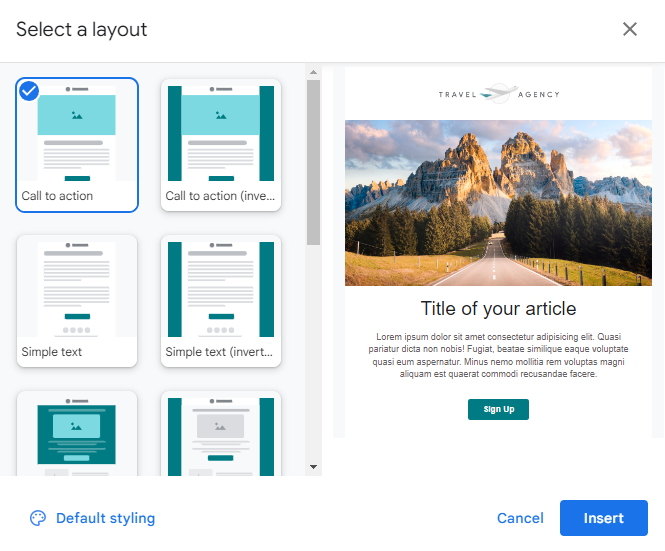The width and height of the screenshot is (665, 551).
Task: Click the 'Simple text' label text
Action: point(52,352)
